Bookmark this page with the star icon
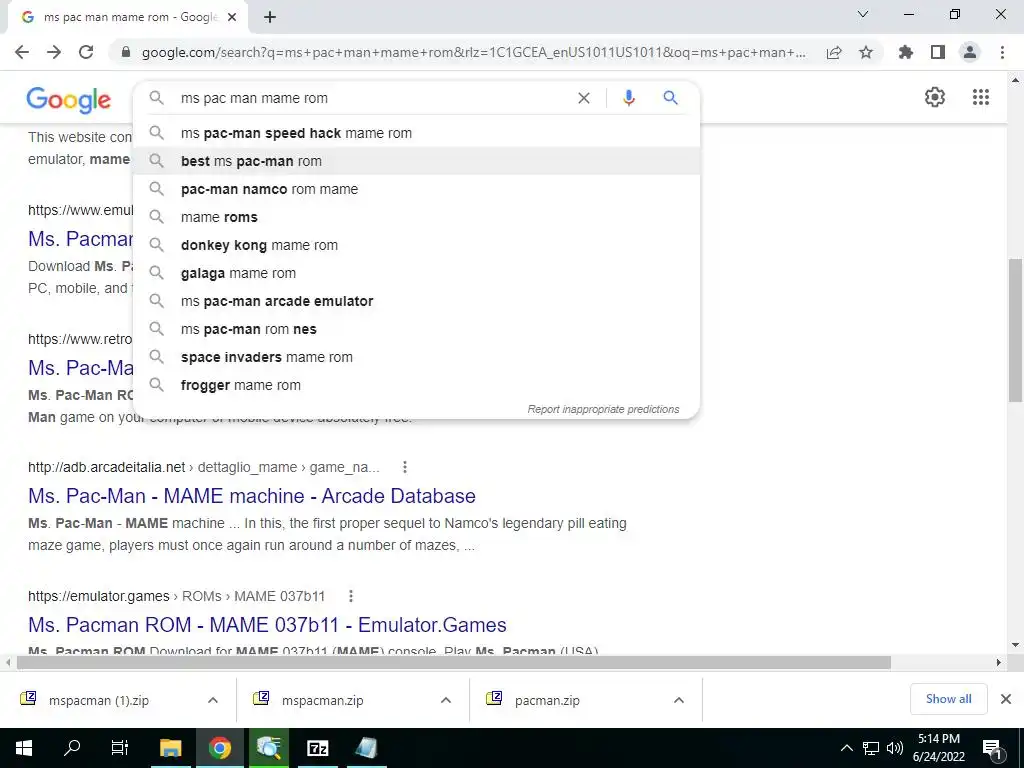1024x768 pixels. point(866,52)
